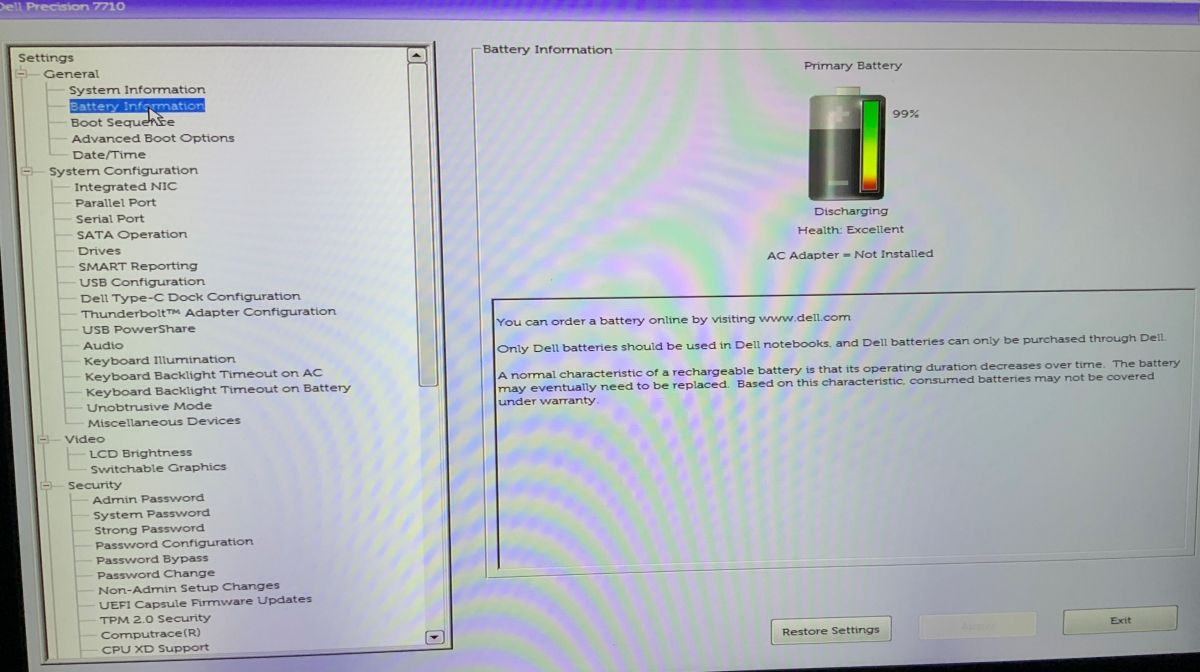Click the Restore Settings button
The image size is (1200, 672).
coord(831,631)
